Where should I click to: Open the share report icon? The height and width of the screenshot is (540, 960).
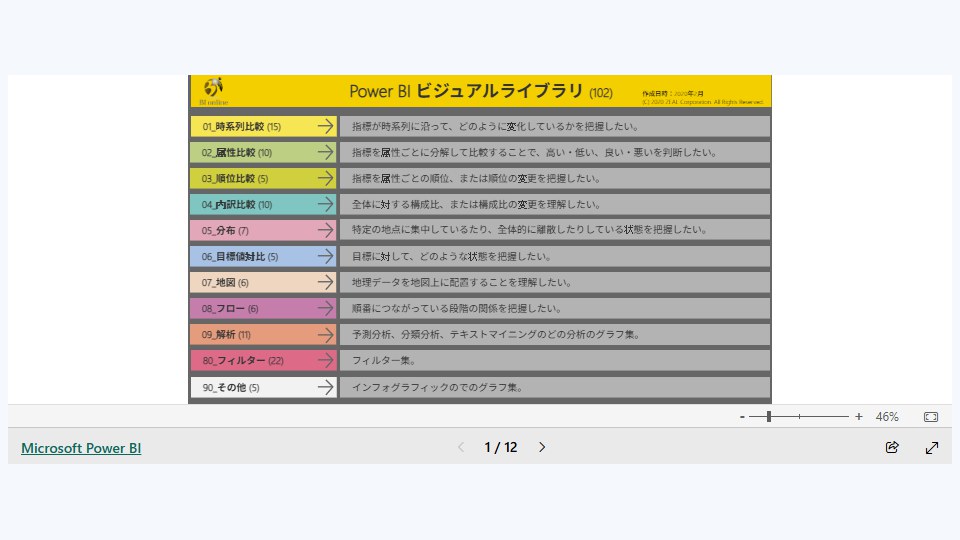892,448
